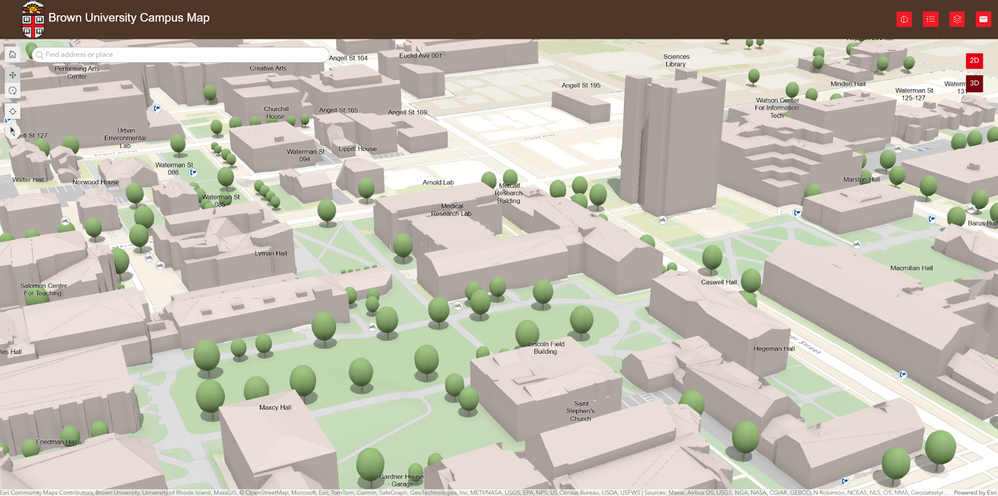Select the Minden Hall label
Image resolution: width=998 pixels, height=496 pixels.
848,84
